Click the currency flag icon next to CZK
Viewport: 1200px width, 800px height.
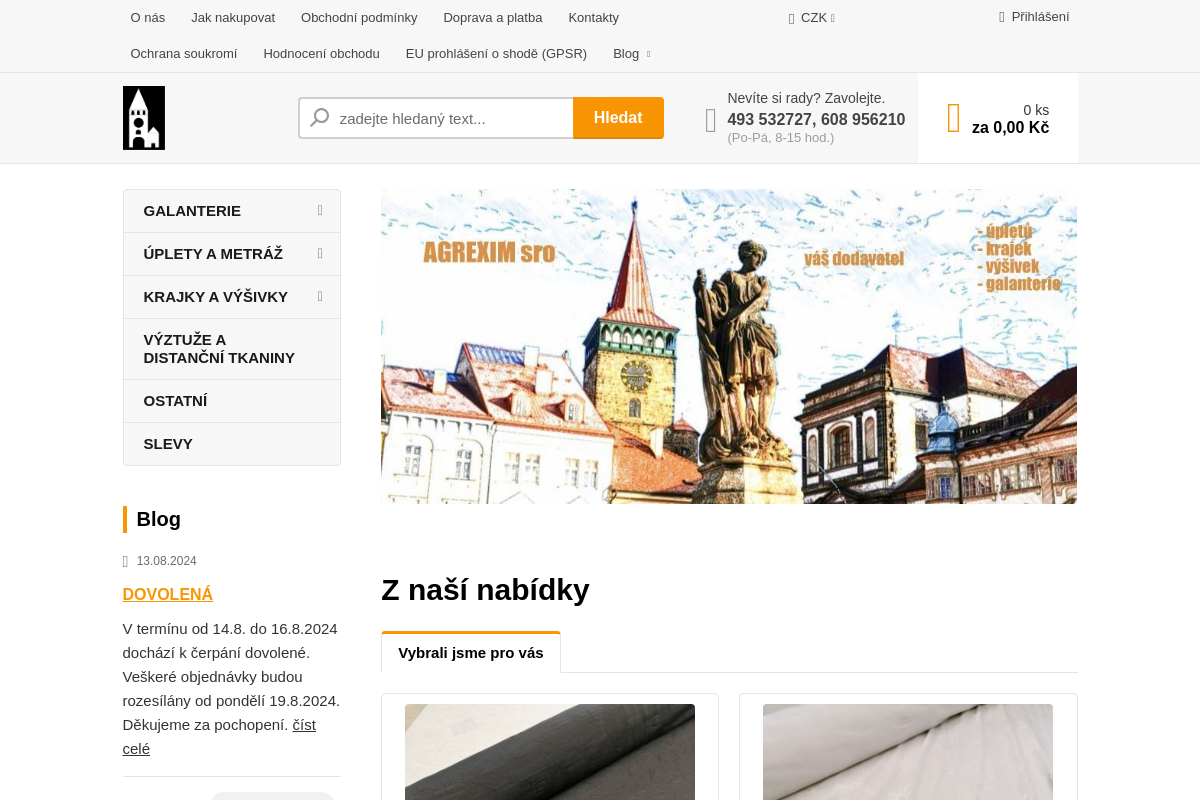792,18
